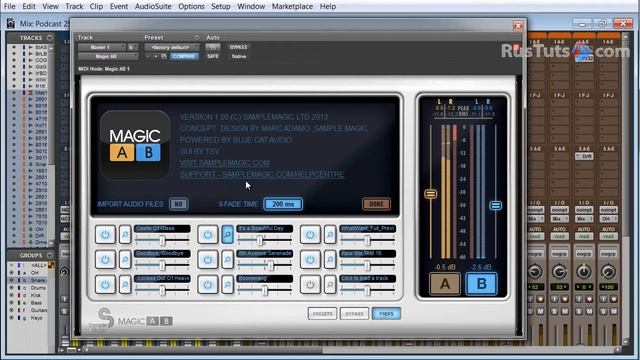This screenshot has height=360, width=640.
Task: Open the Groups list options menu
Action: pyautogui.click(x=50, y=255)
